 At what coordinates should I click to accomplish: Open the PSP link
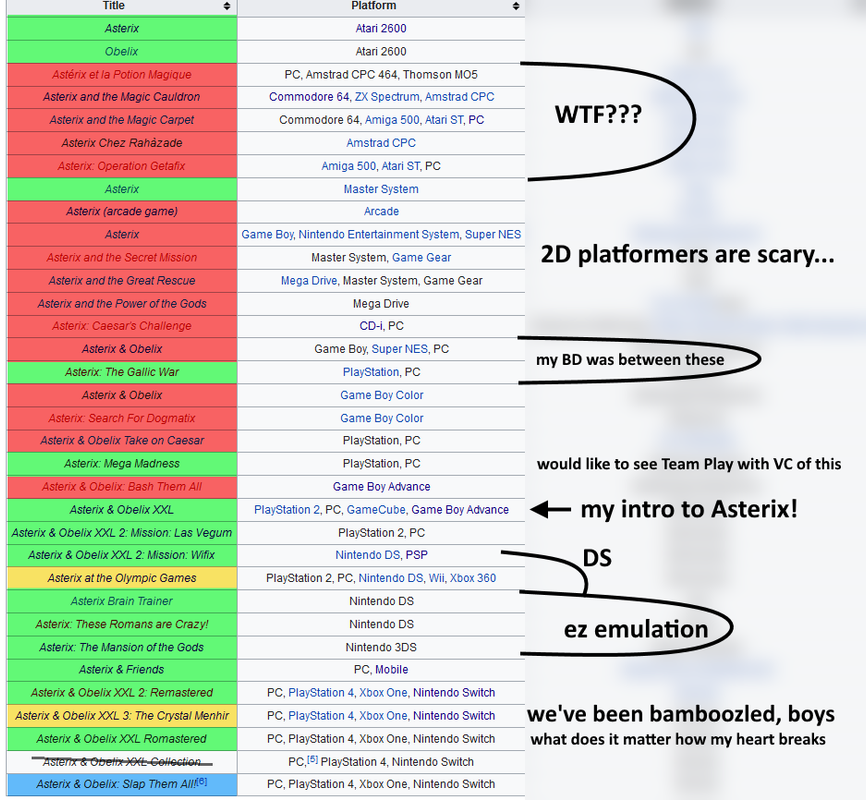[x=416, y=555]
